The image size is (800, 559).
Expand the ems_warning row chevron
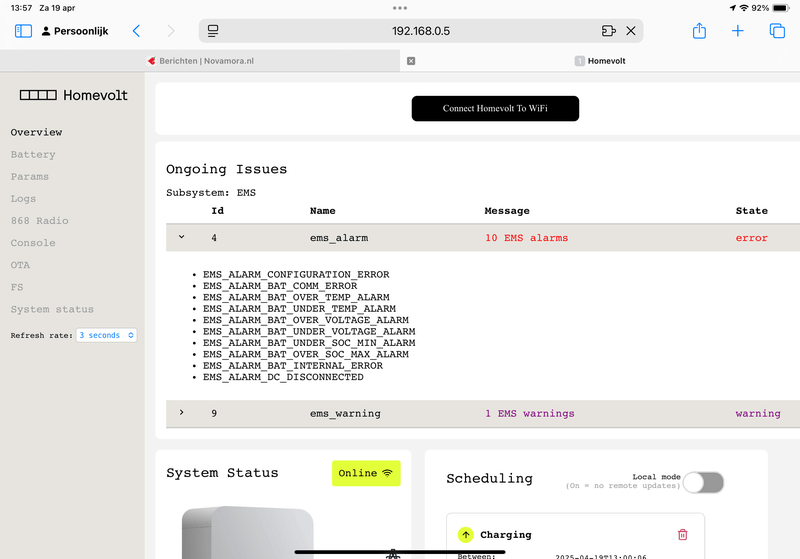click(181, 412)
